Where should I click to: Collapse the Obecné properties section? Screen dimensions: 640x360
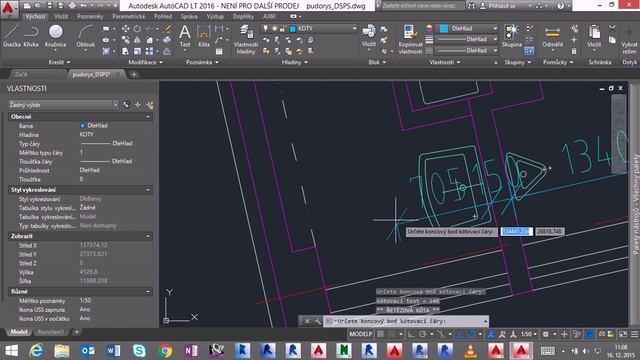(x=148, y=117)
